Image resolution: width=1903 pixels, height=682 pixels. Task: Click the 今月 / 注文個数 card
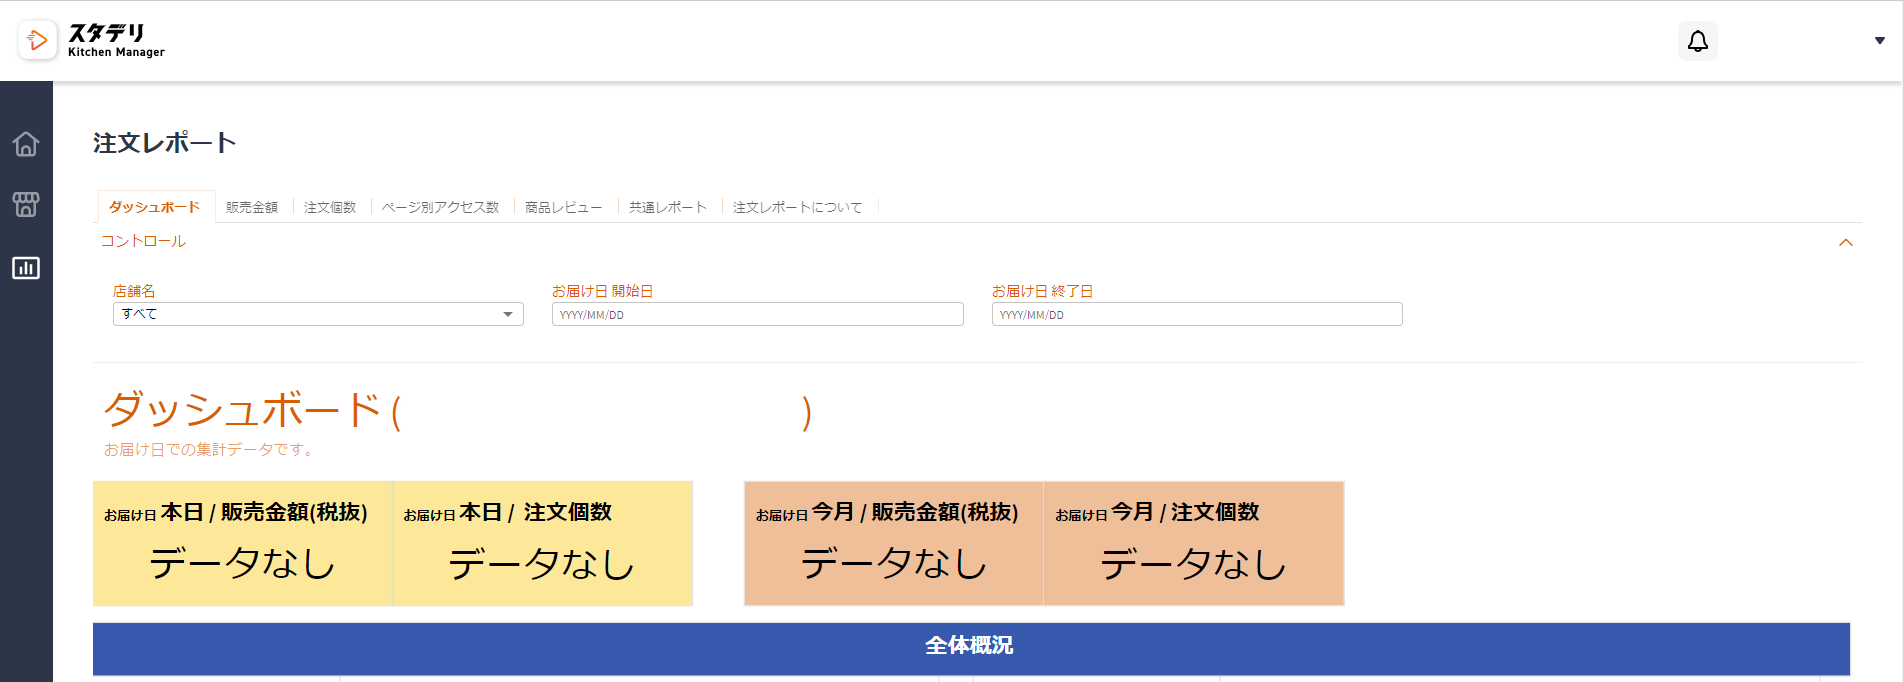click(1194, 543)
